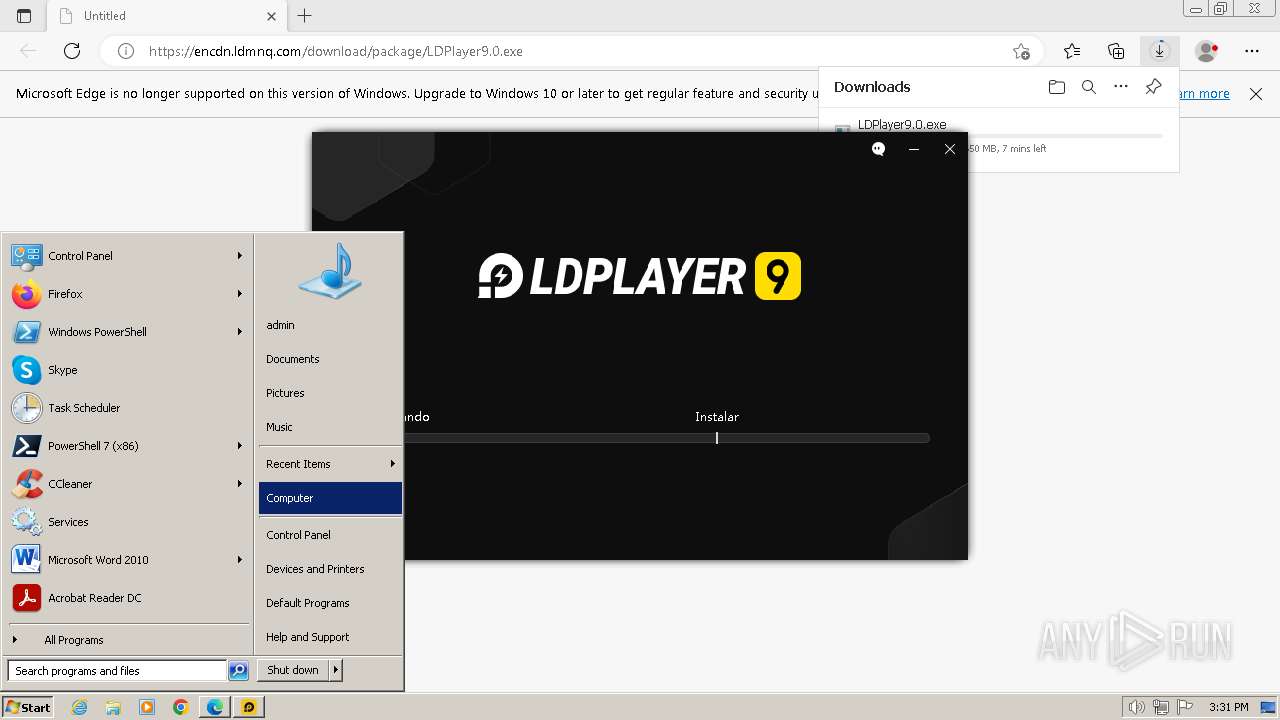Viewport: 1280px width, 720px height.
Task: Click the 3:31 PM taskbar clock
Action: tap(1228, 707)
